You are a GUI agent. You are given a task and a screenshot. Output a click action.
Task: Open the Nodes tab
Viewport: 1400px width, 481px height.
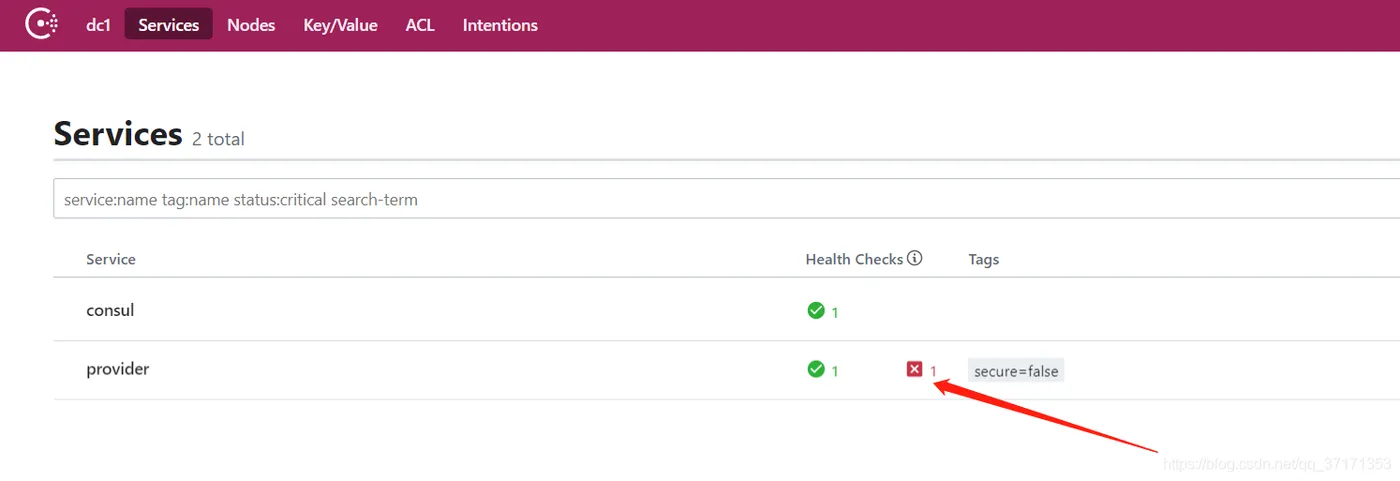(x=251, y=25)
